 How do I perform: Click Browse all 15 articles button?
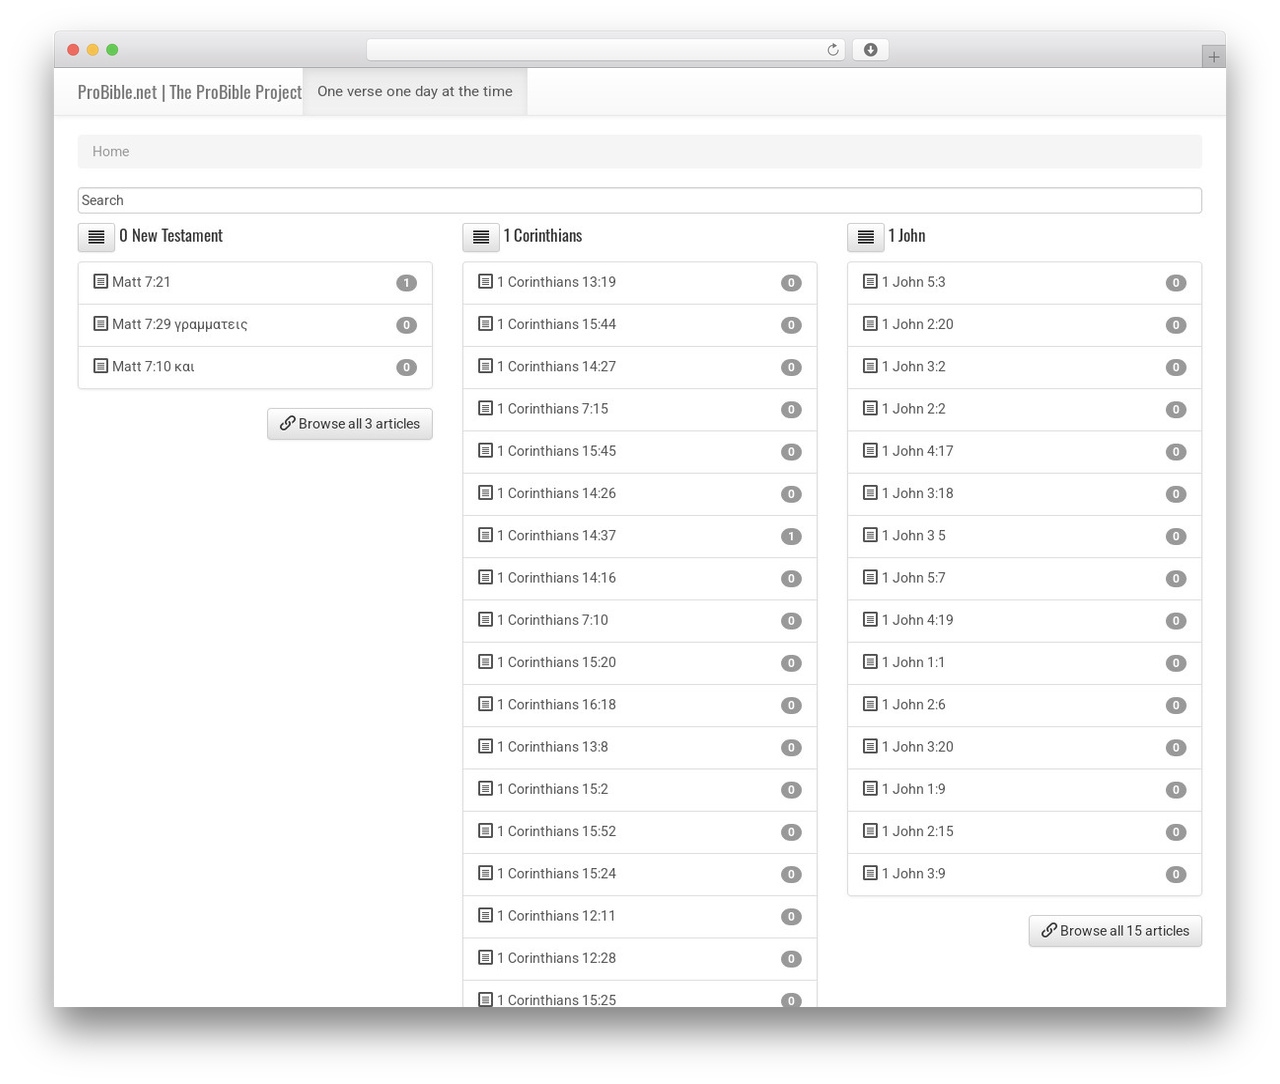pos(1115,931)
